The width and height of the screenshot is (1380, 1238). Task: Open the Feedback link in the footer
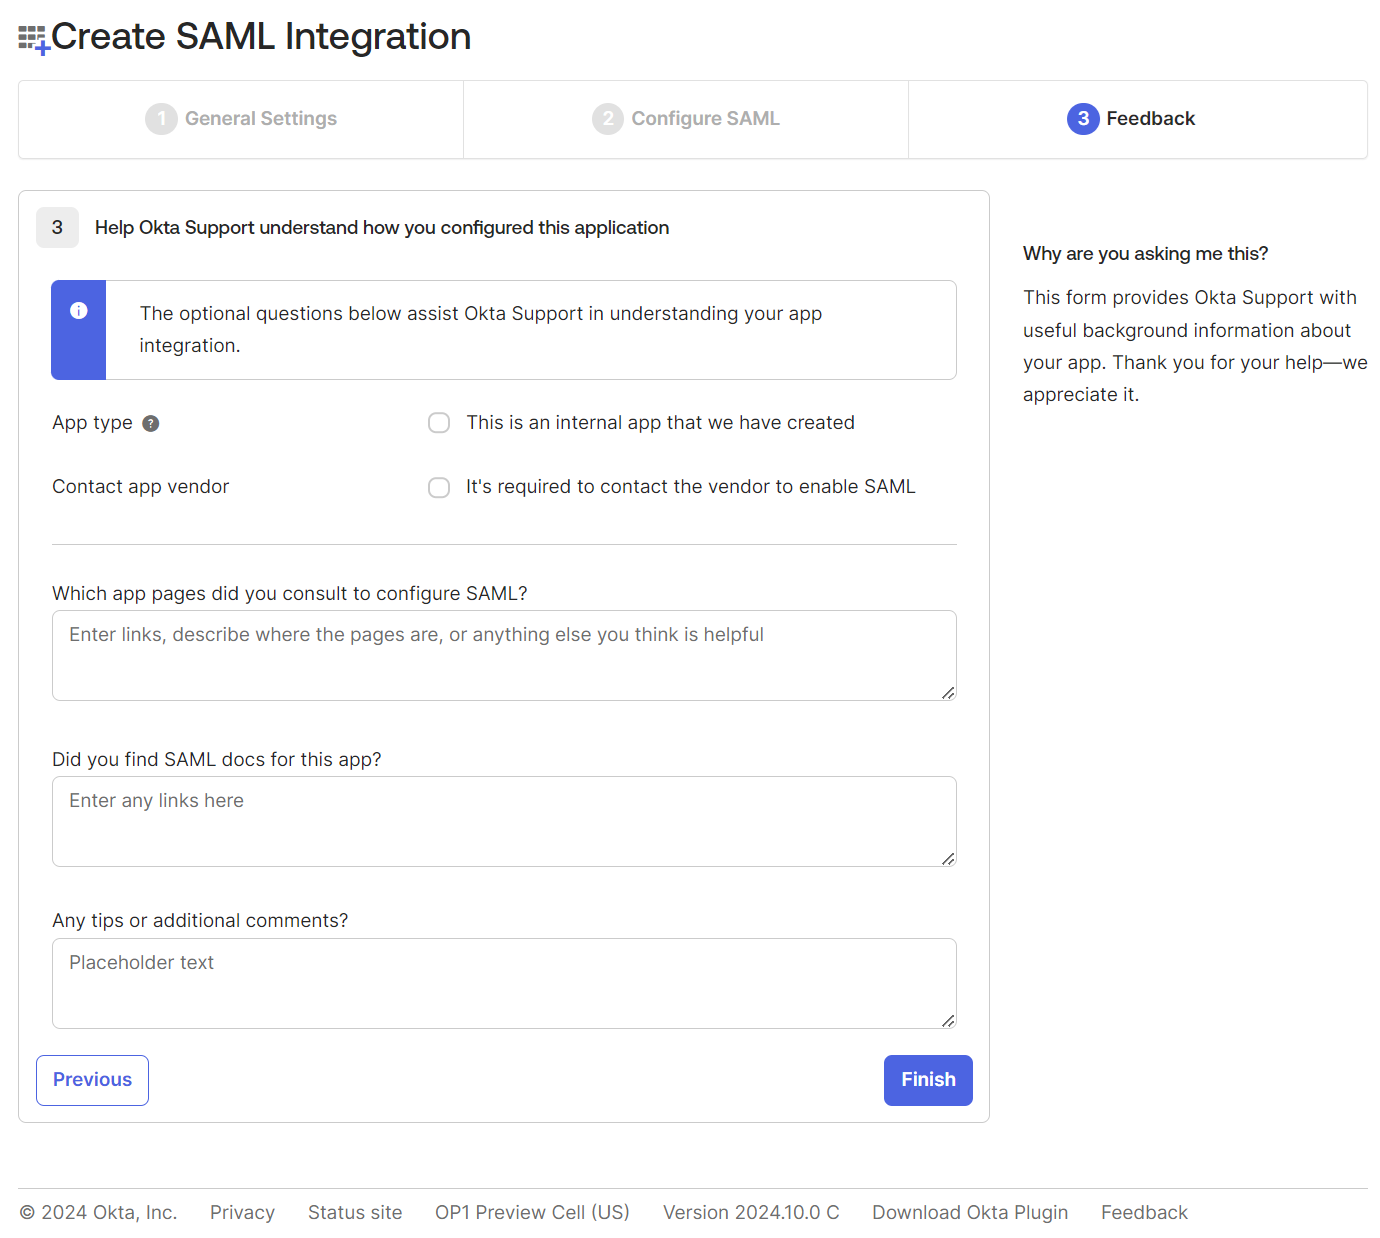pos(1144,1212)
